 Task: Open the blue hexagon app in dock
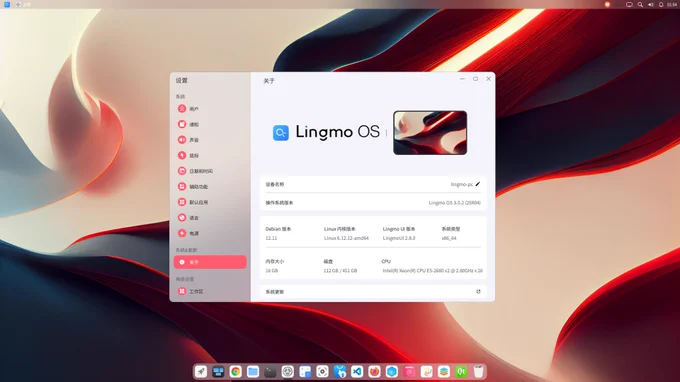(x=392, y=372)
